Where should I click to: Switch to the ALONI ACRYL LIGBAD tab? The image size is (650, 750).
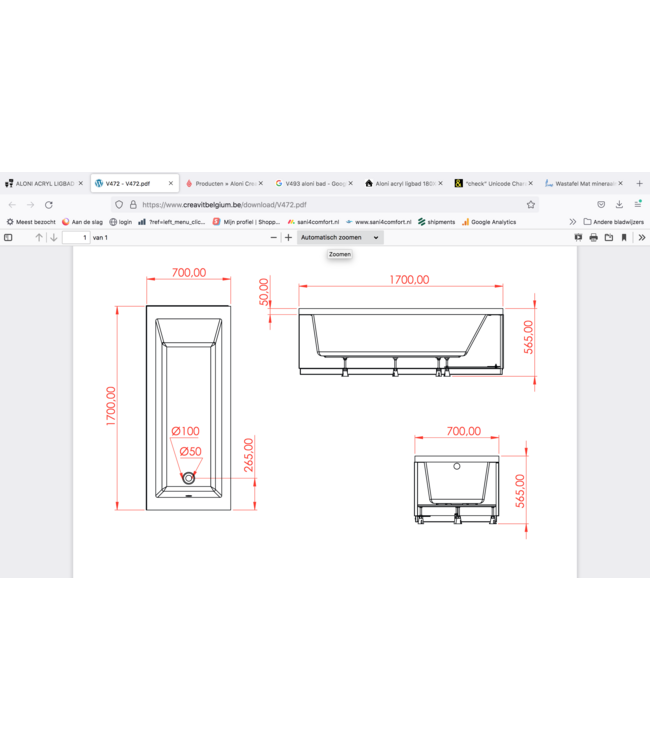[x=42, y=184]
